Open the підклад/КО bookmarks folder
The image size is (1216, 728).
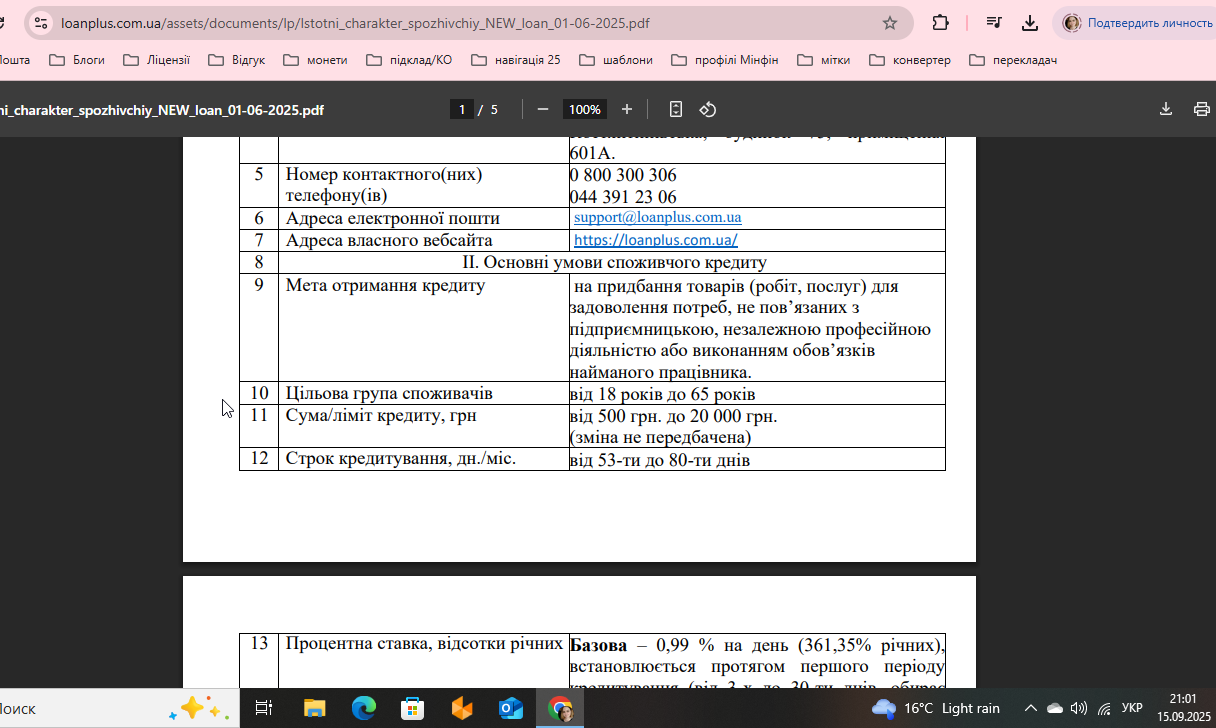[409, 60]
